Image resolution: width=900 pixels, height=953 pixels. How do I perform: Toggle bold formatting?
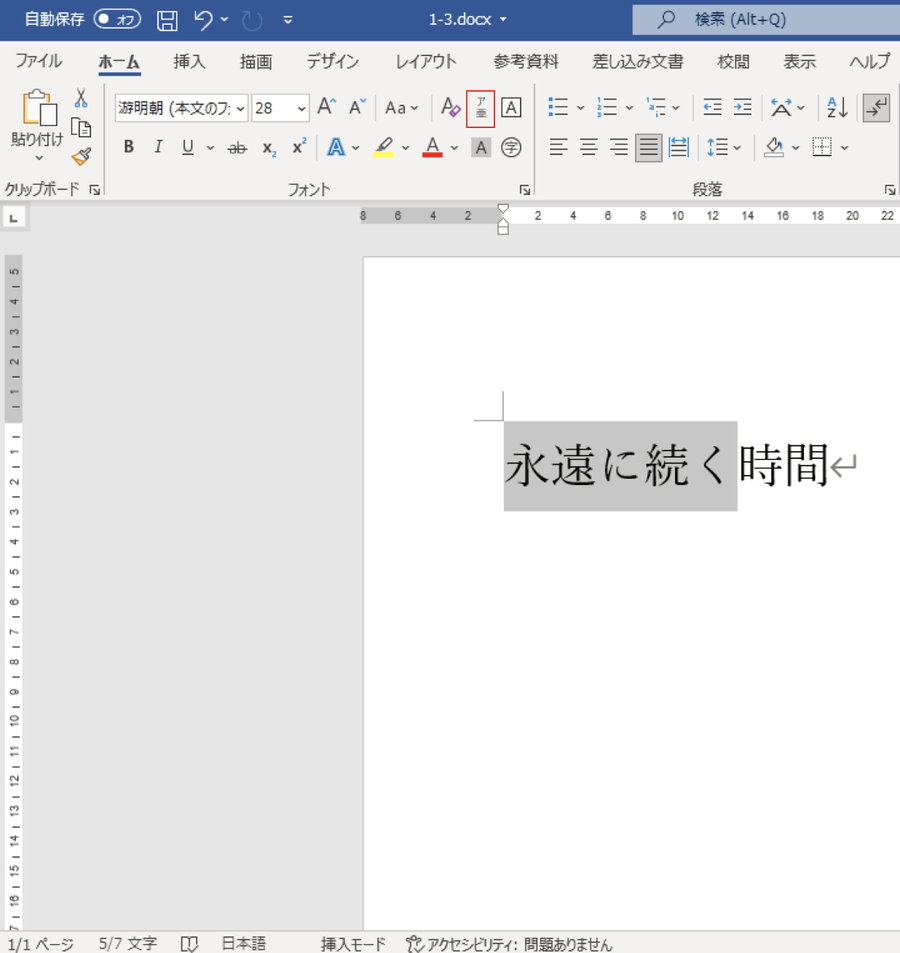[x=128, y=147]
